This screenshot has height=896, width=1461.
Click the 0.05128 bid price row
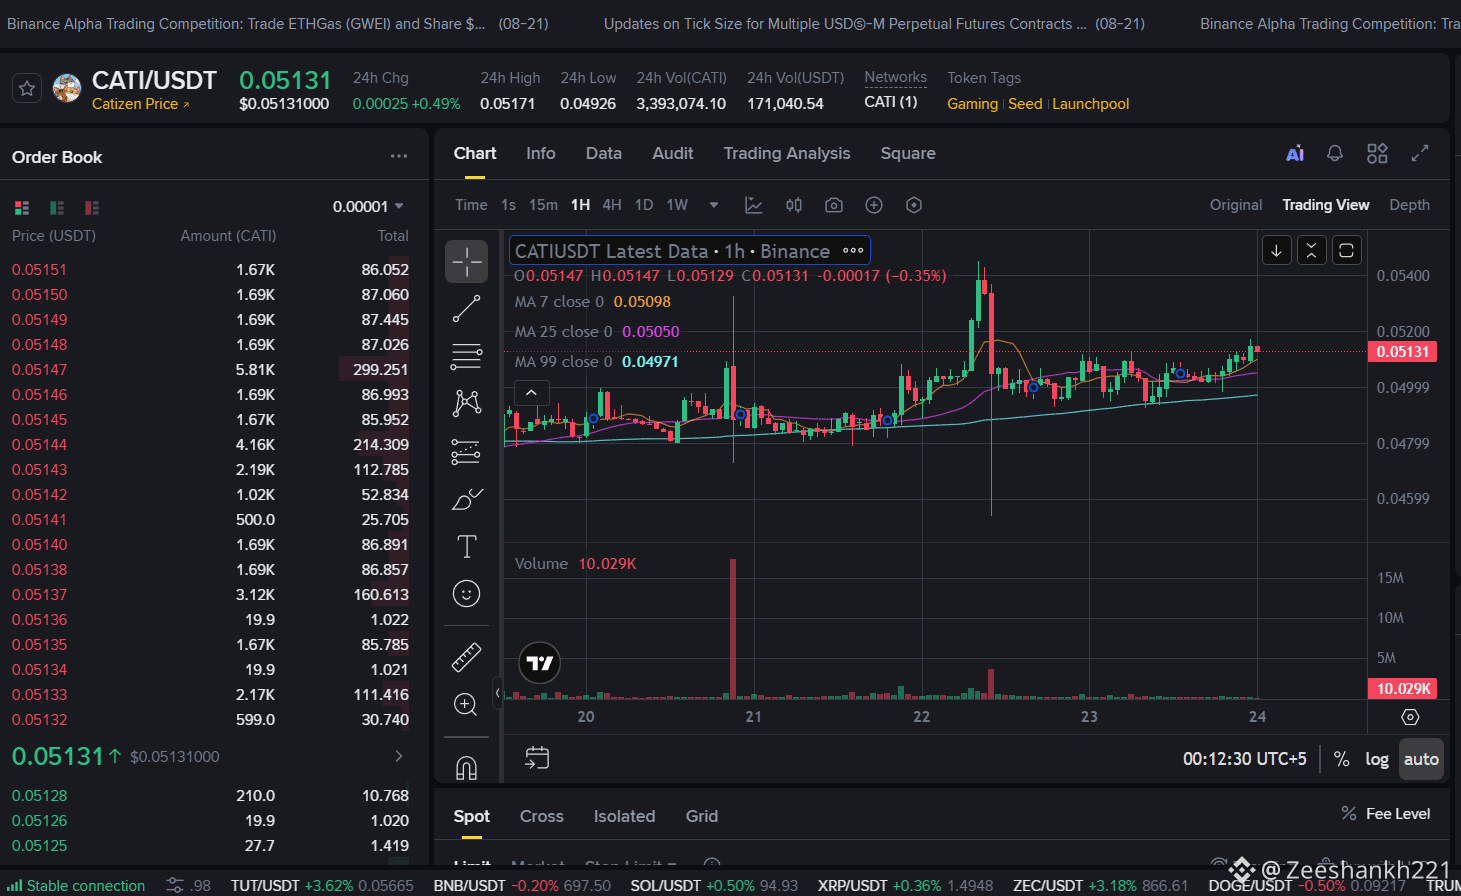[210, 795]
